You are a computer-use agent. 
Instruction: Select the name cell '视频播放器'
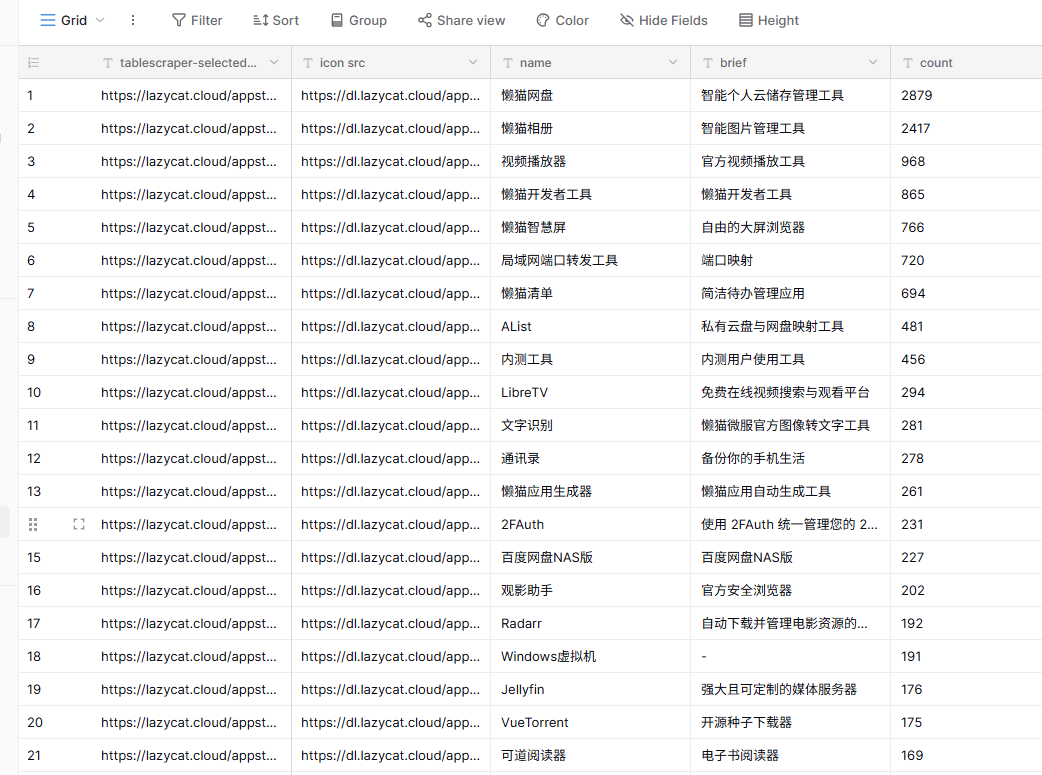click(x=591, y=162)
